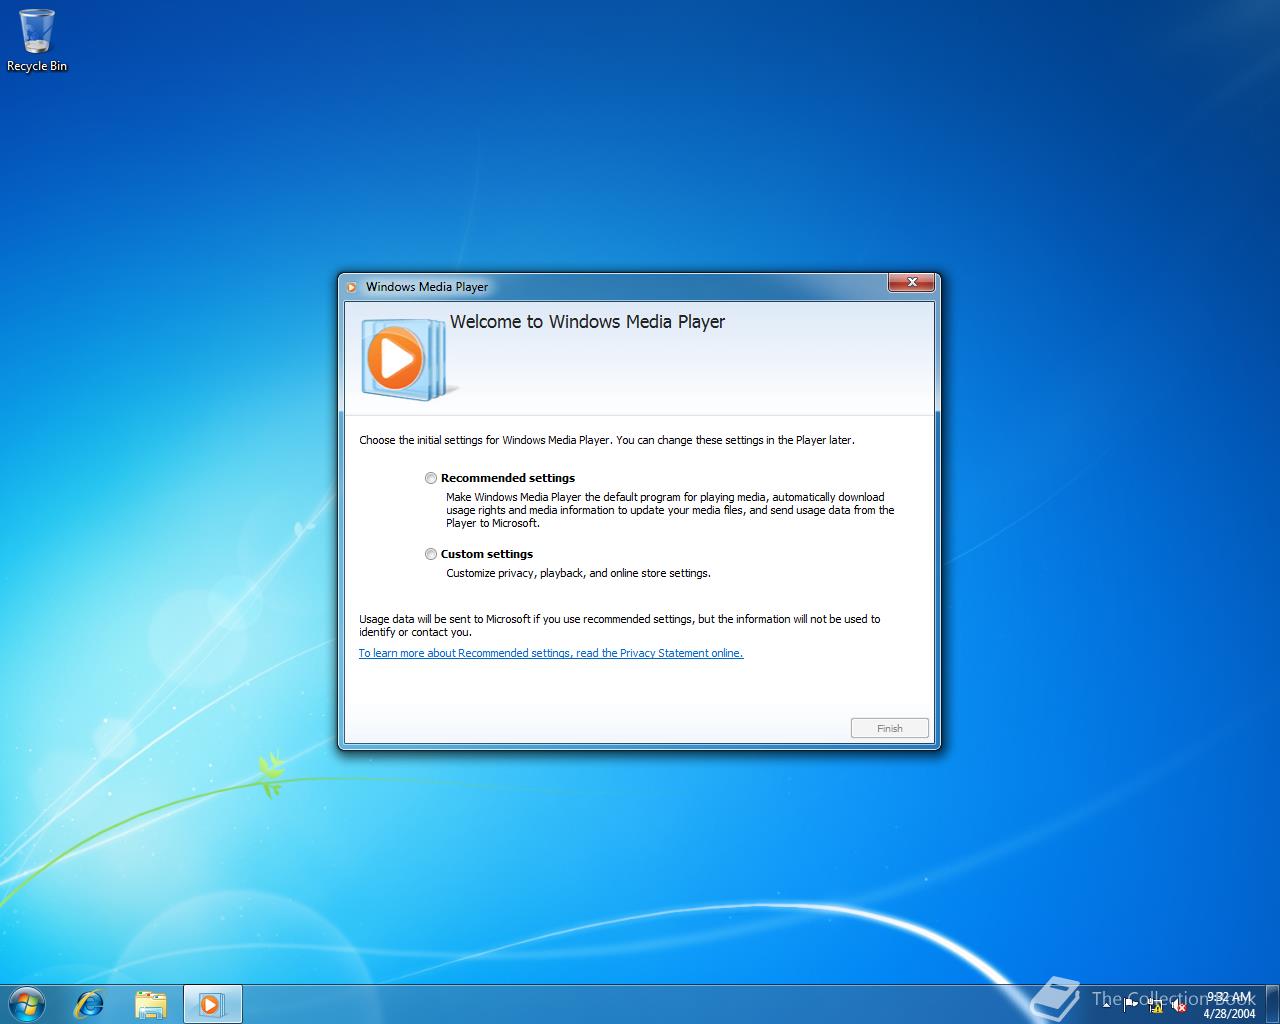Click the small Media Player title bar icon
This screenshot has height=1024, width=1280.
[x=352, y=287]
